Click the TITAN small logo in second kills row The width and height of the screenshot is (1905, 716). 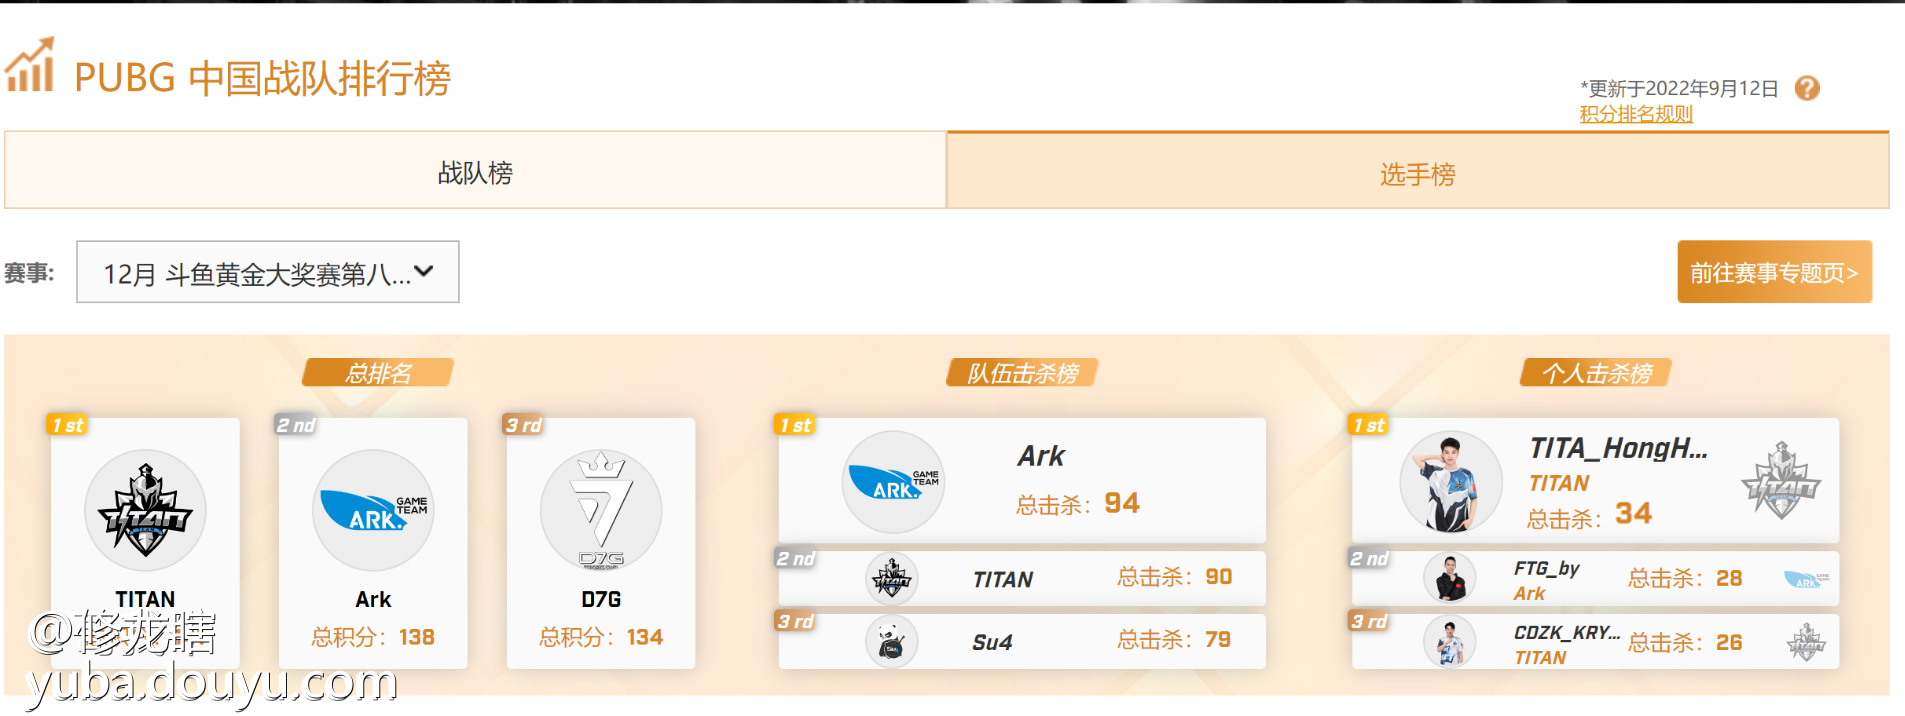click(x=891, y=578)
